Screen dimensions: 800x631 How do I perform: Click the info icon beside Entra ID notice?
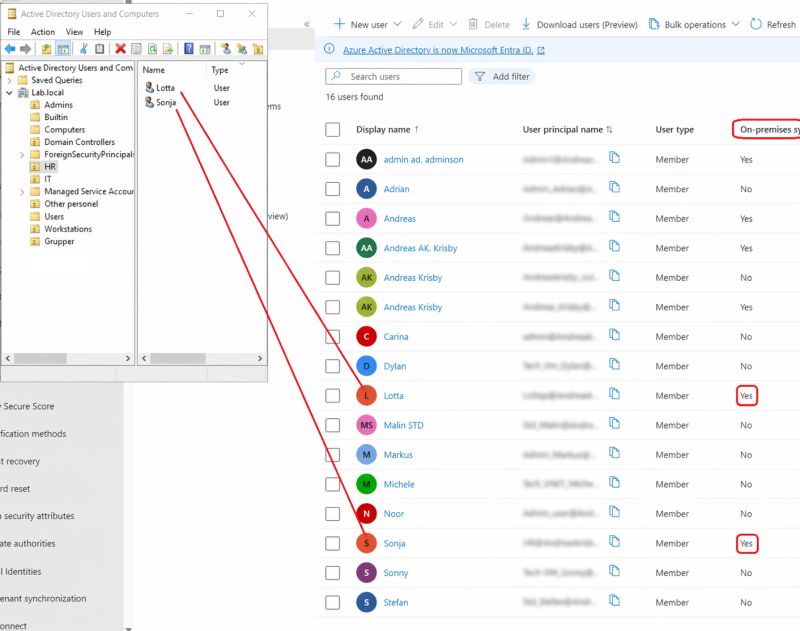pos(330,49)
